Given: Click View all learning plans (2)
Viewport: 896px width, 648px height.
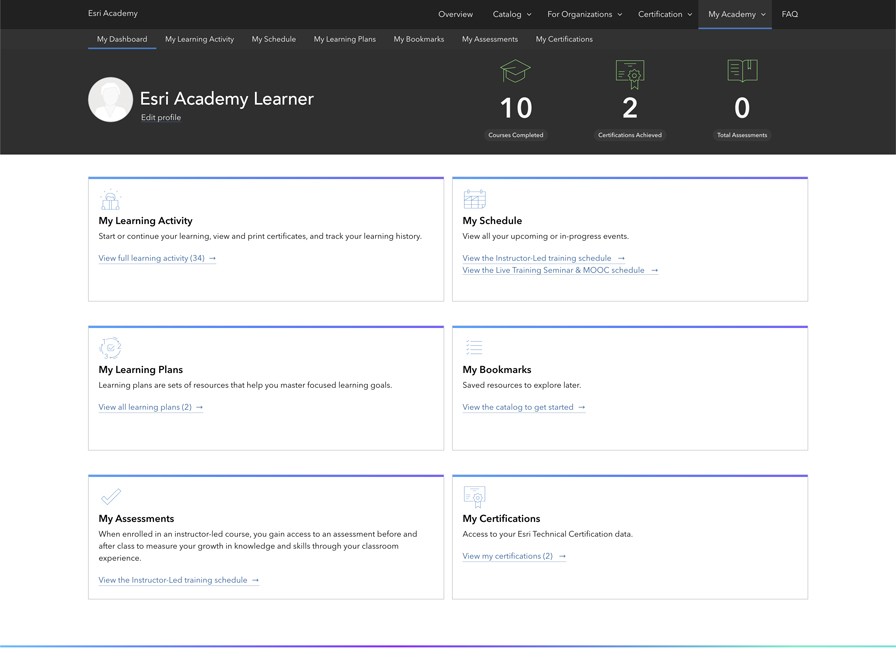Looking at the screenshot, I should point(151,407).
